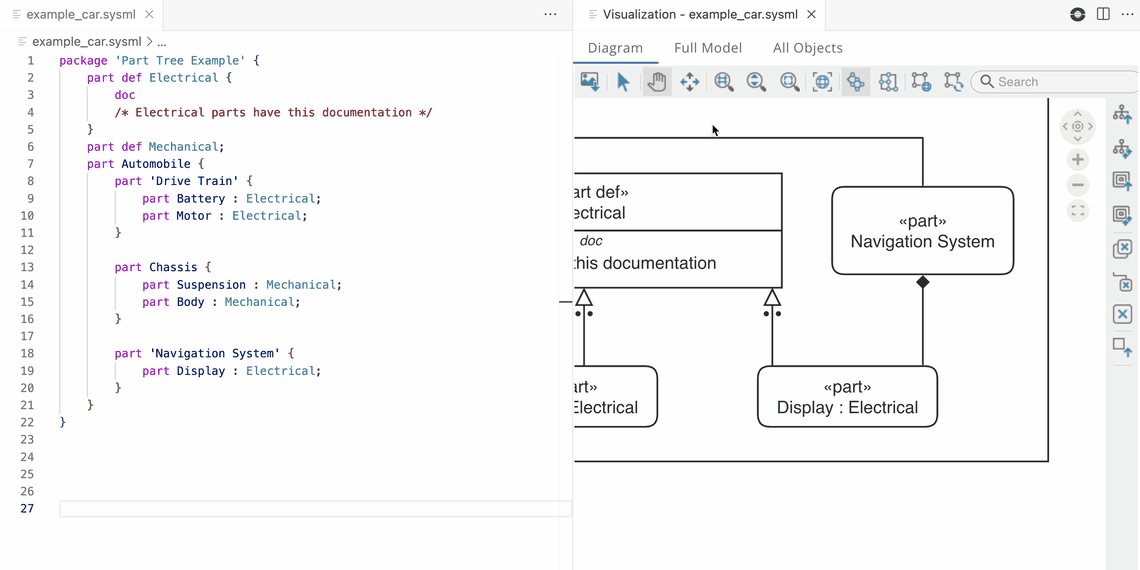Toggle fullscreen fit view button
This screenshot has width=1140, height=570.
click(x=1077, y=211)
